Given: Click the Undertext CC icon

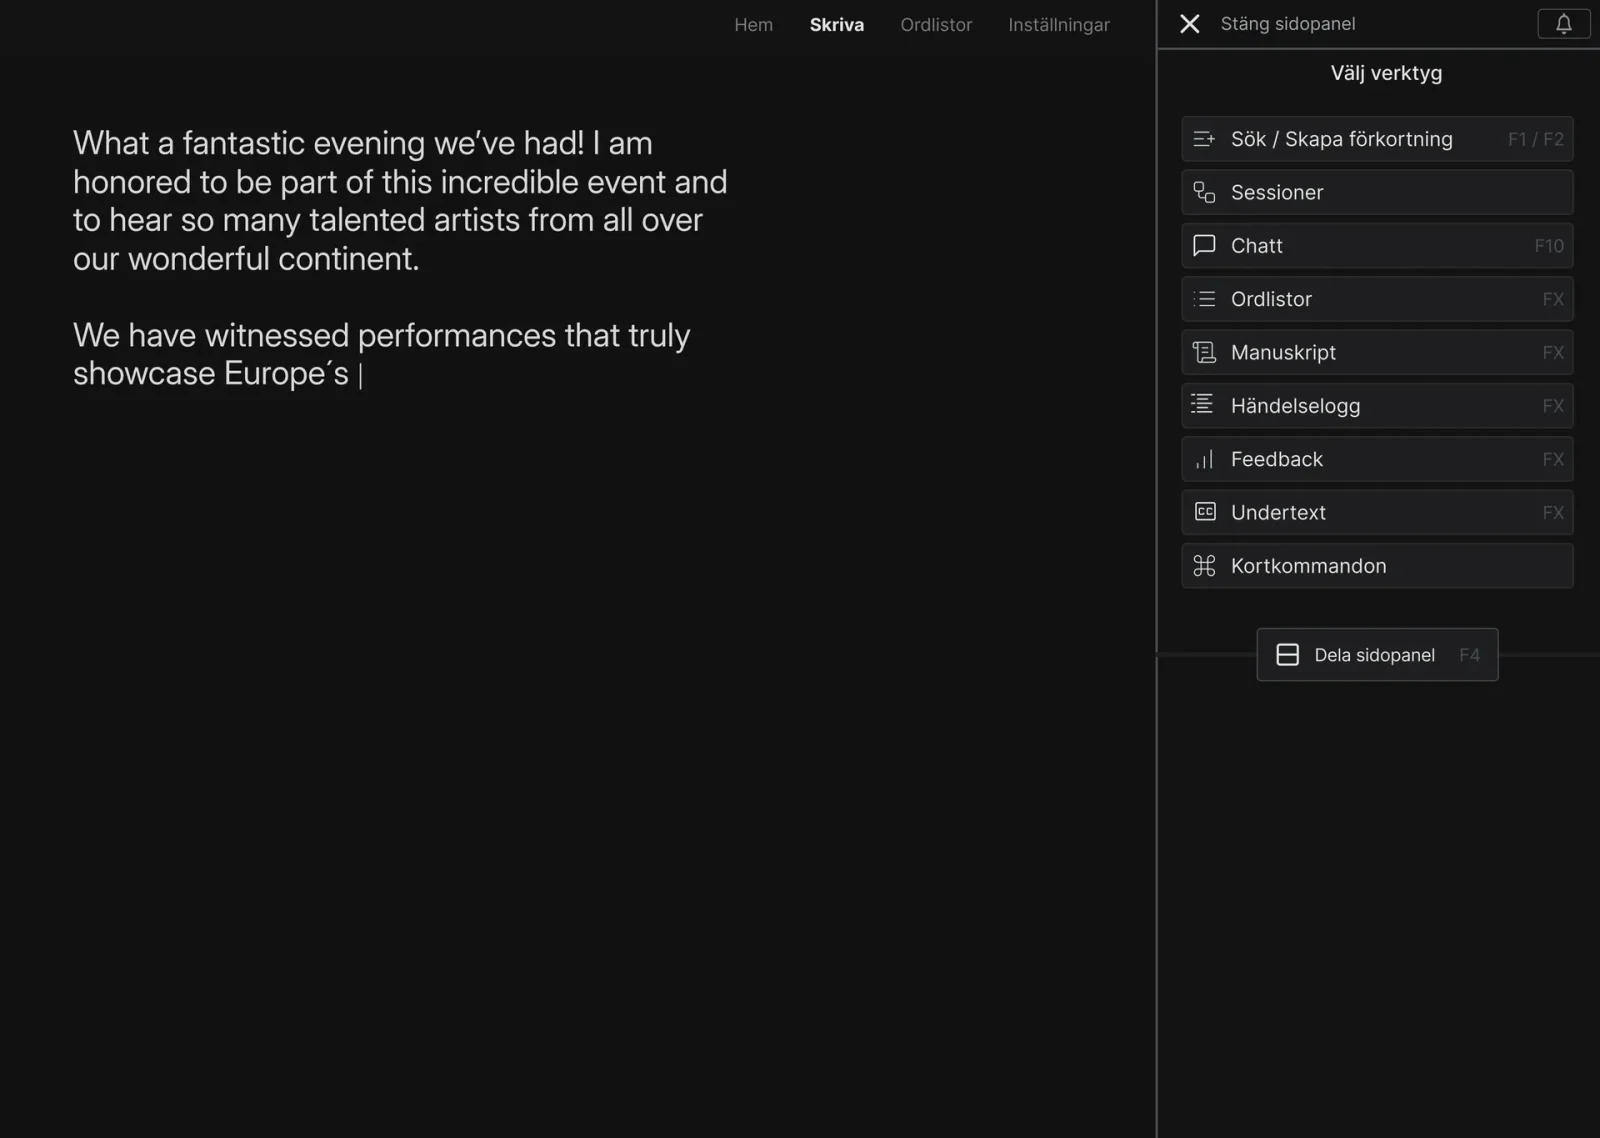Looking at the screenshot, I should [1204, 512].
